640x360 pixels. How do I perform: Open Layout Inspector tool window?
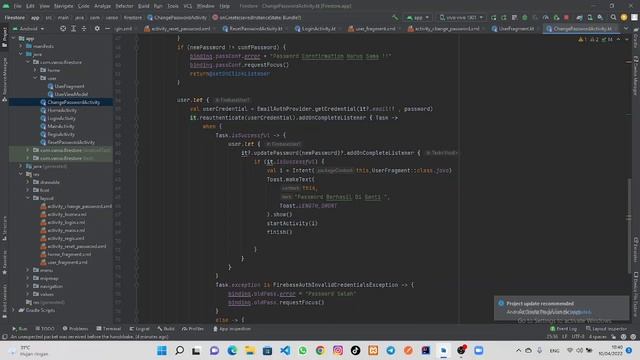coord(606,329)
